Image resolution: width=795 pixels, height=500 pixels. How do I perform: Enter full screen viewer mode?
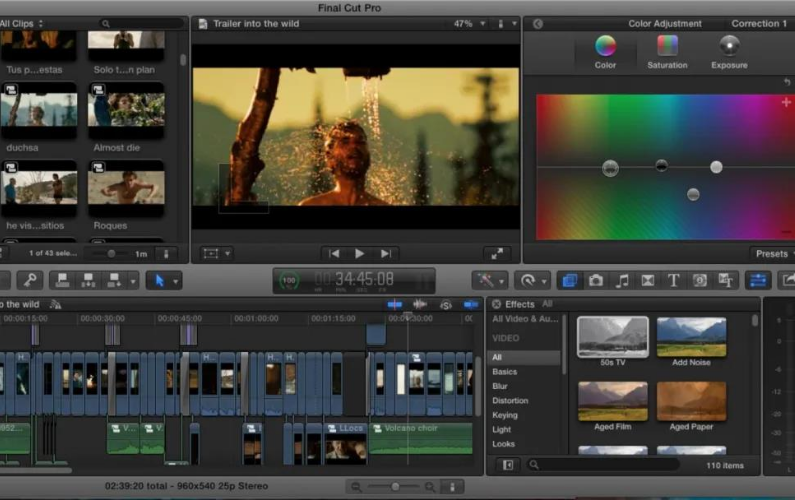coord(497,254)
